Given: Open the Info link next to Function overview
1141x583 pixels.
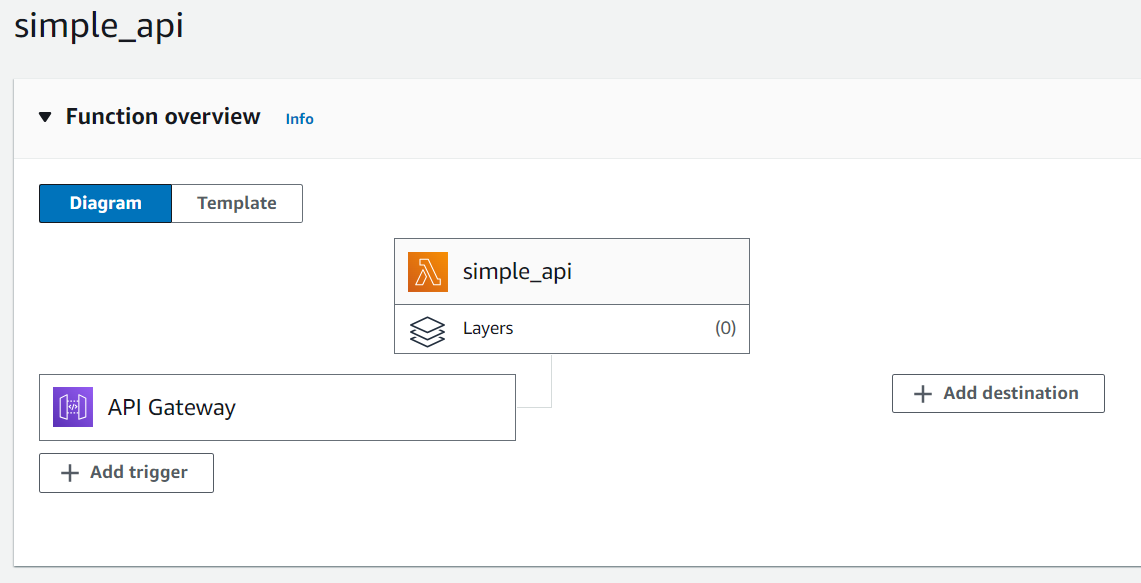Looking at the screenshot, I should click(x=299, y=119).
